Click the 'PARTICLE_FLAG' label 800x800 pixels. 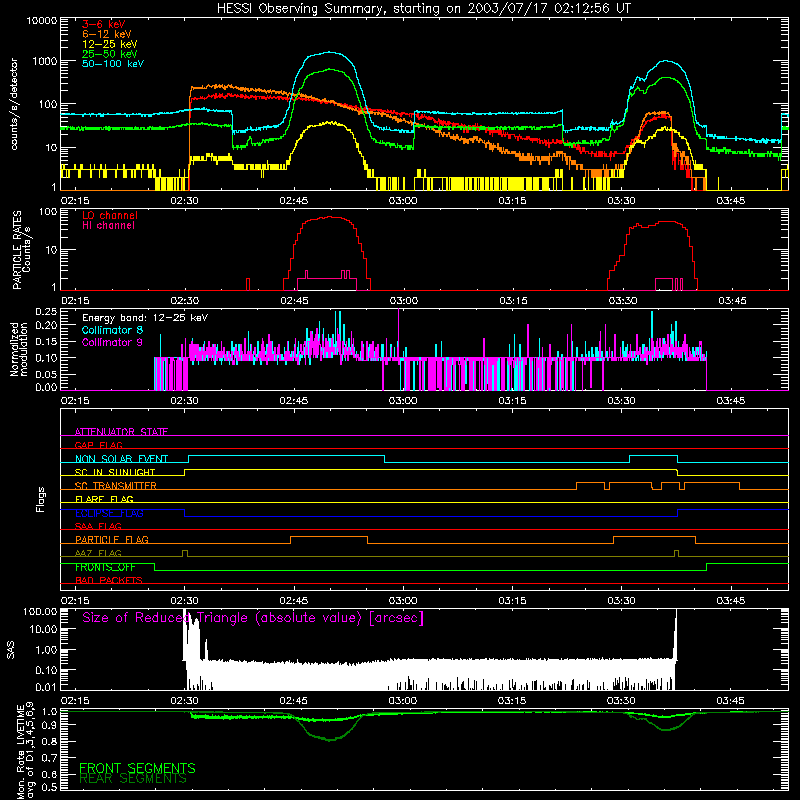pos(112,539)
